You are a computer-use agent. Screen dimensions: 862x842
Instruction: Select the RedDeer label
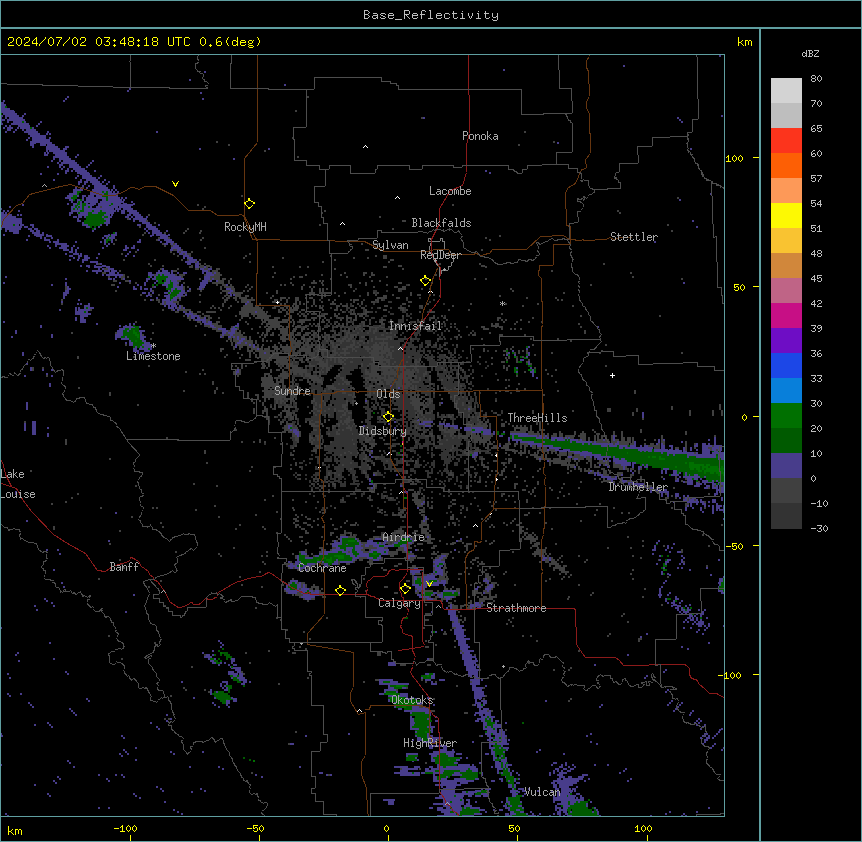440,255
